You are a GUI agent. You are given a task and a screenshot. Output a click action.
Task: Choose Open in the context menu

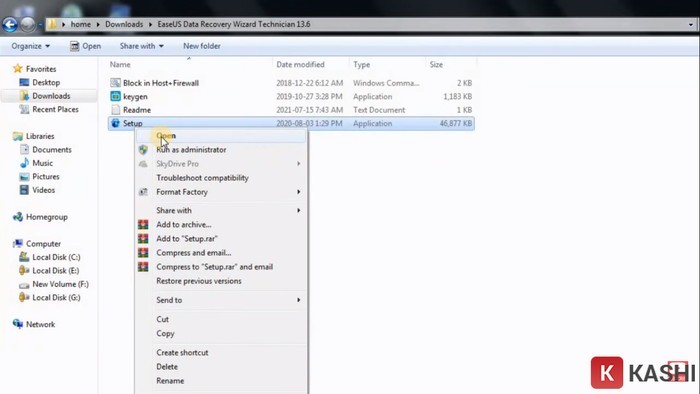221,136
